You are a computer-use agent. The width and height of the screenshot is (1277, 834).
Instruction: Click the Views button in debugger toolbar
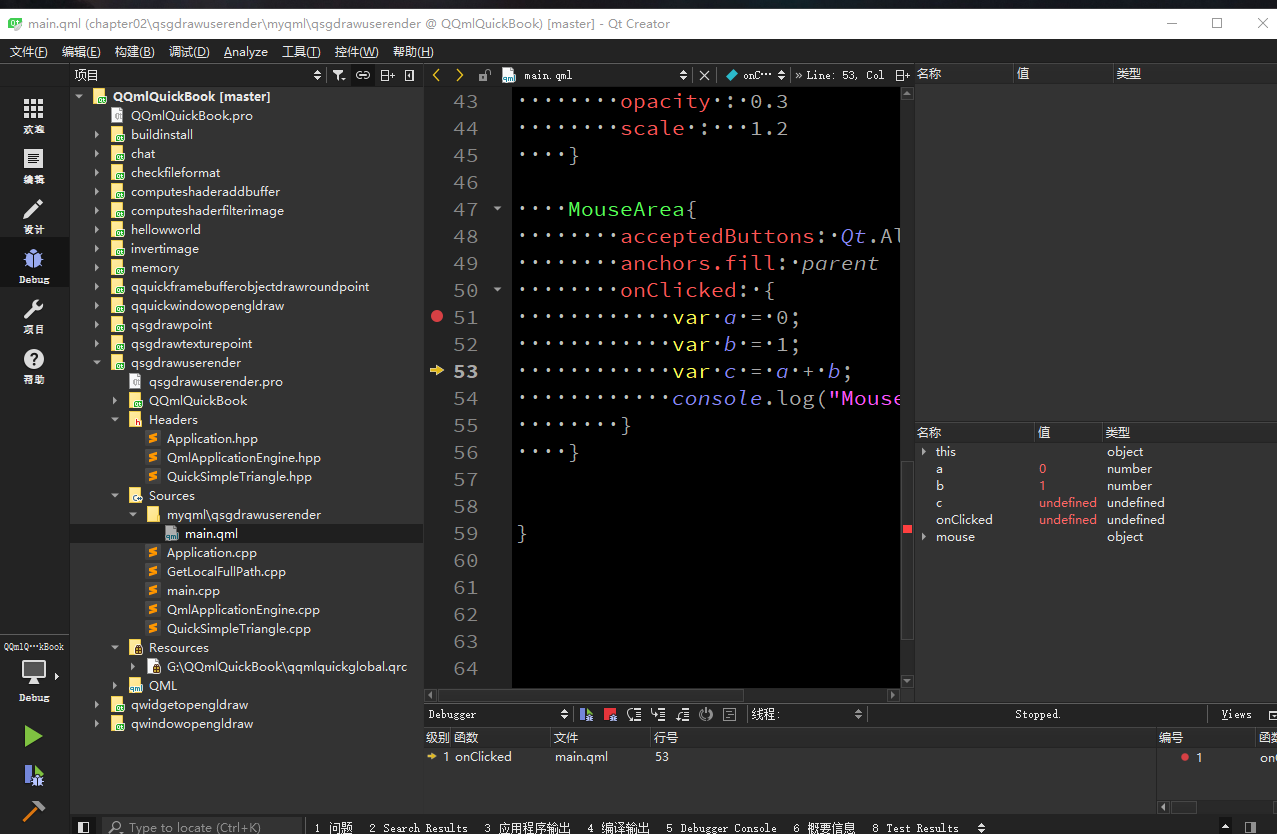click(x=1236, y=714)
